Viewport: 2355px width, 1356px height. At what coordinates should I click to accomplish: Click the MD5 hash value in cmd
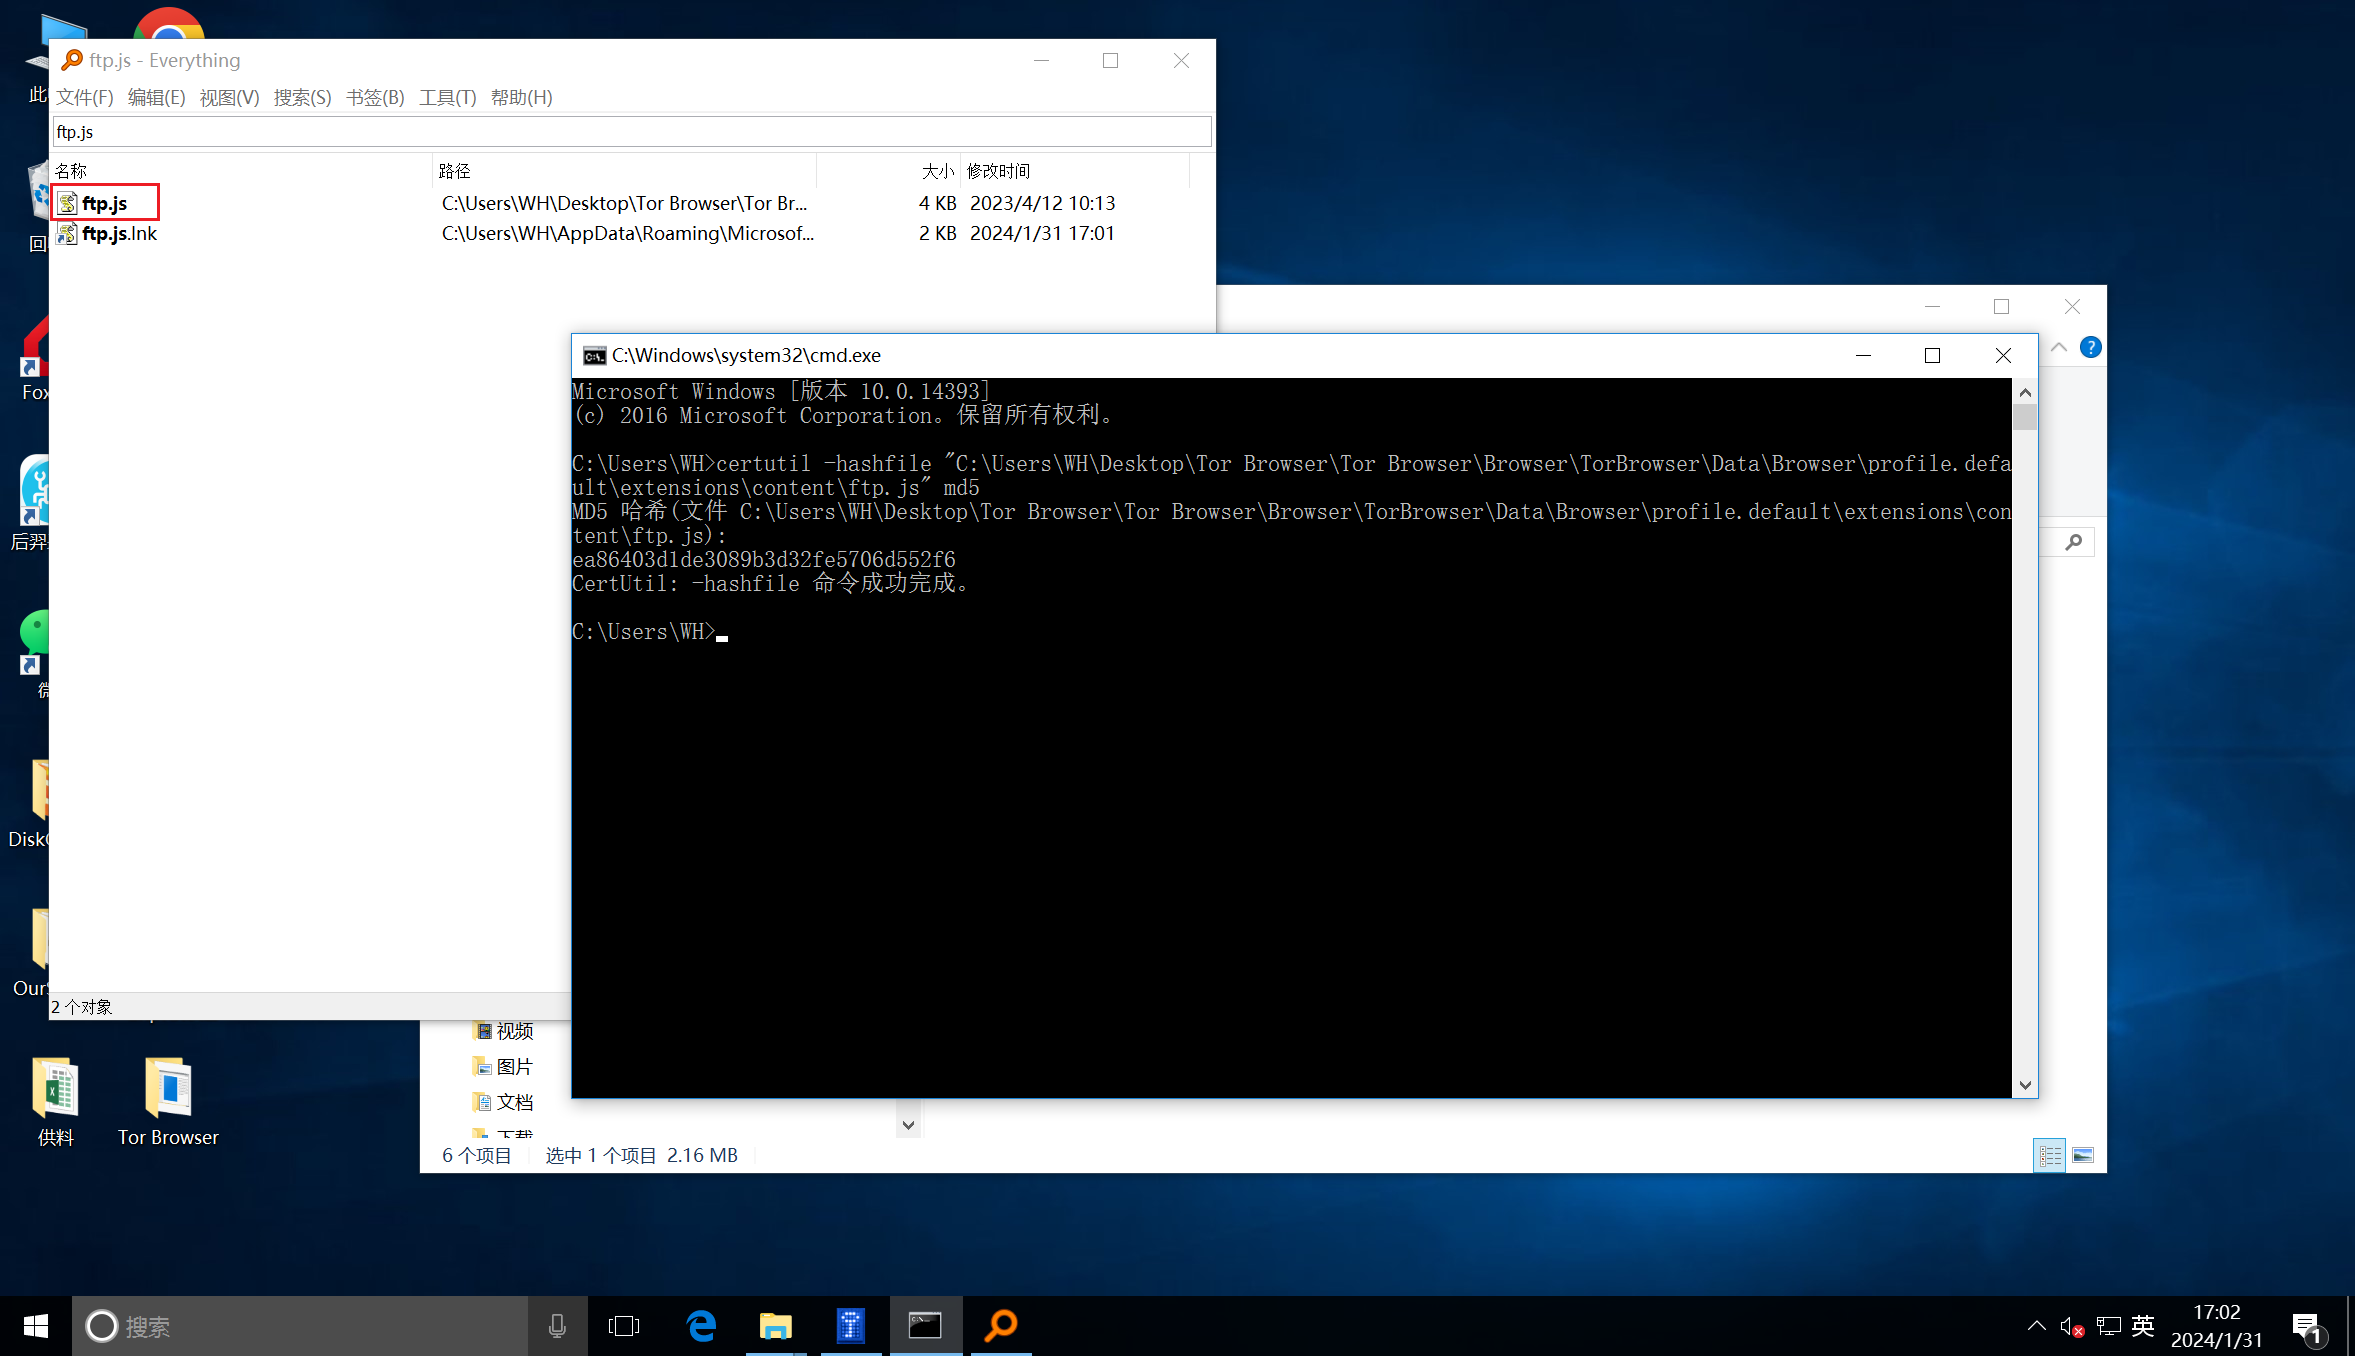(764, 560)
